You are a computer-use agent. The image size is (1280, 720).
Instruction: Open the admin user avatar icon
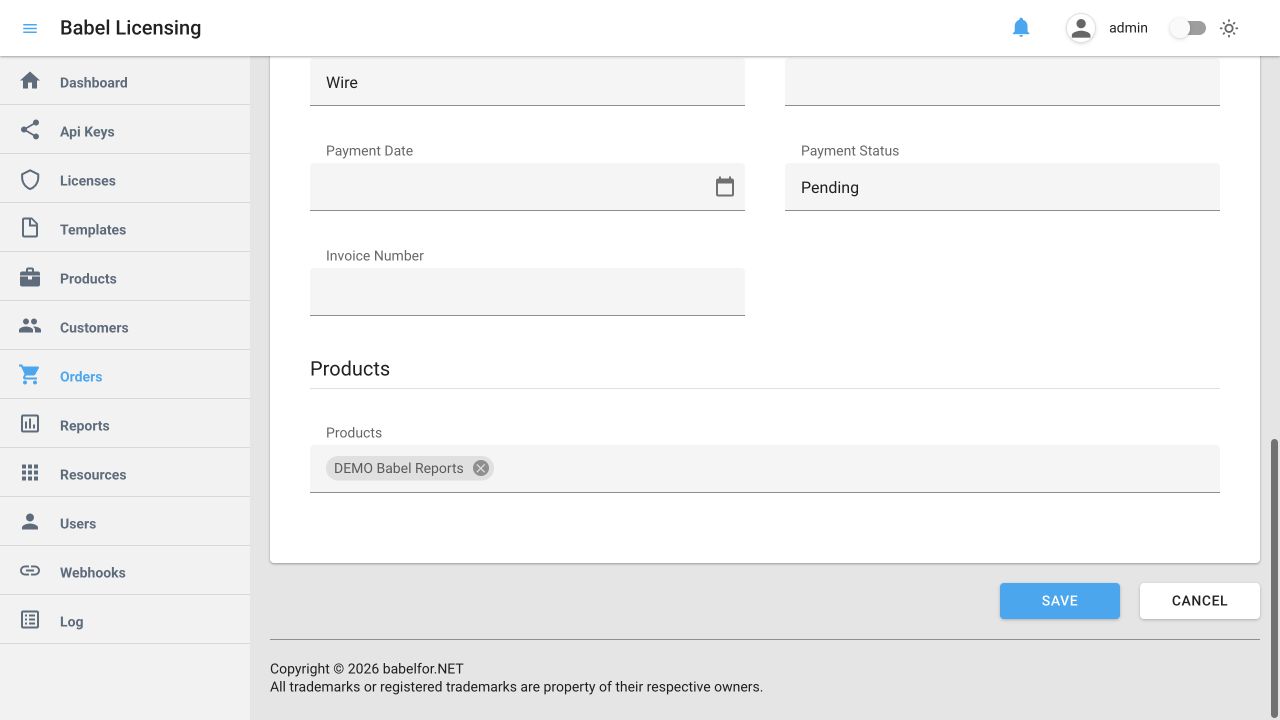(1081, 28)
